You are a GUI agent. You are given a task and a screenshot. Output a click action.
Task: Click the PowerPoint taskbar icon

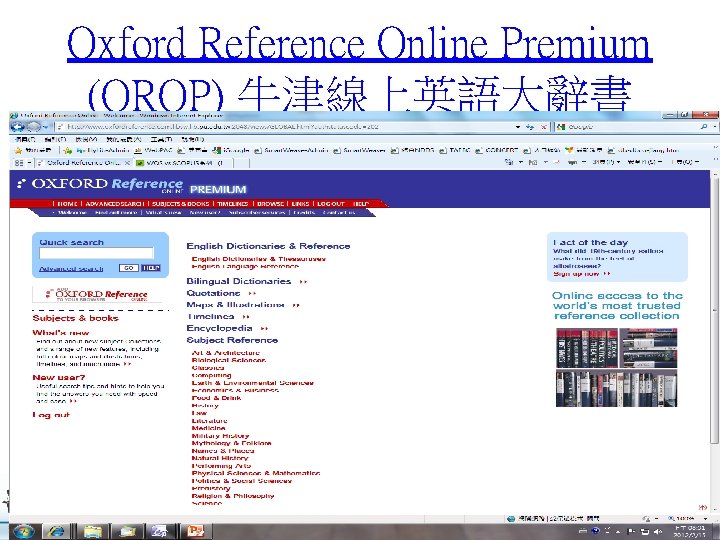195,531
